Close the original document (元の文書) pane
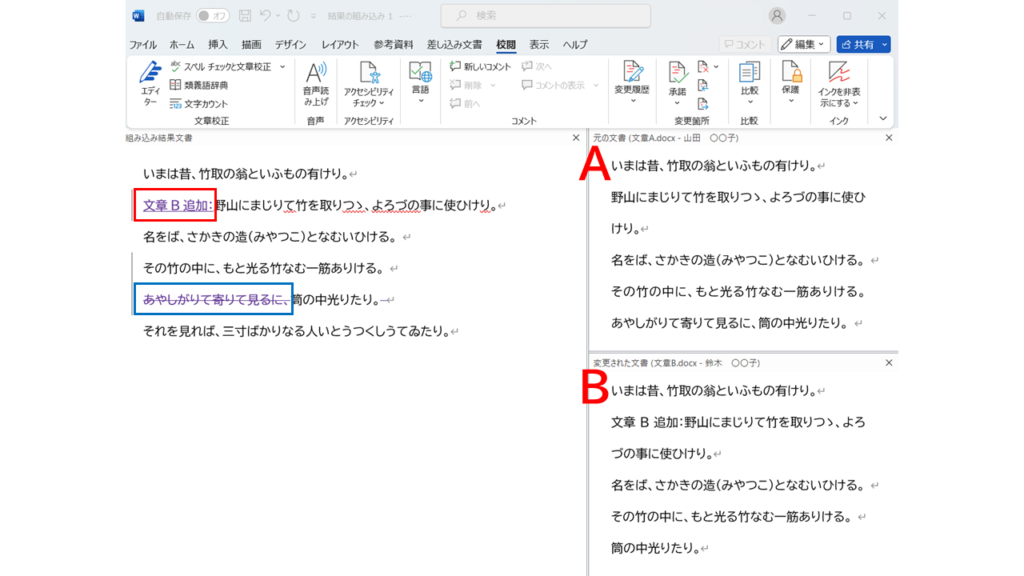The height and width of the screenshot is (576, 1024). point(889,138)
